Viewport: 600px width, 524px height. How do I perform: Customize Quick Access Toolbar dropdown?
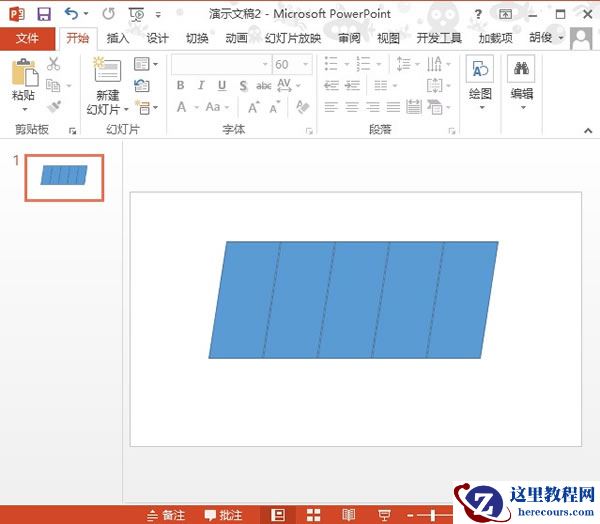(158, 16)
